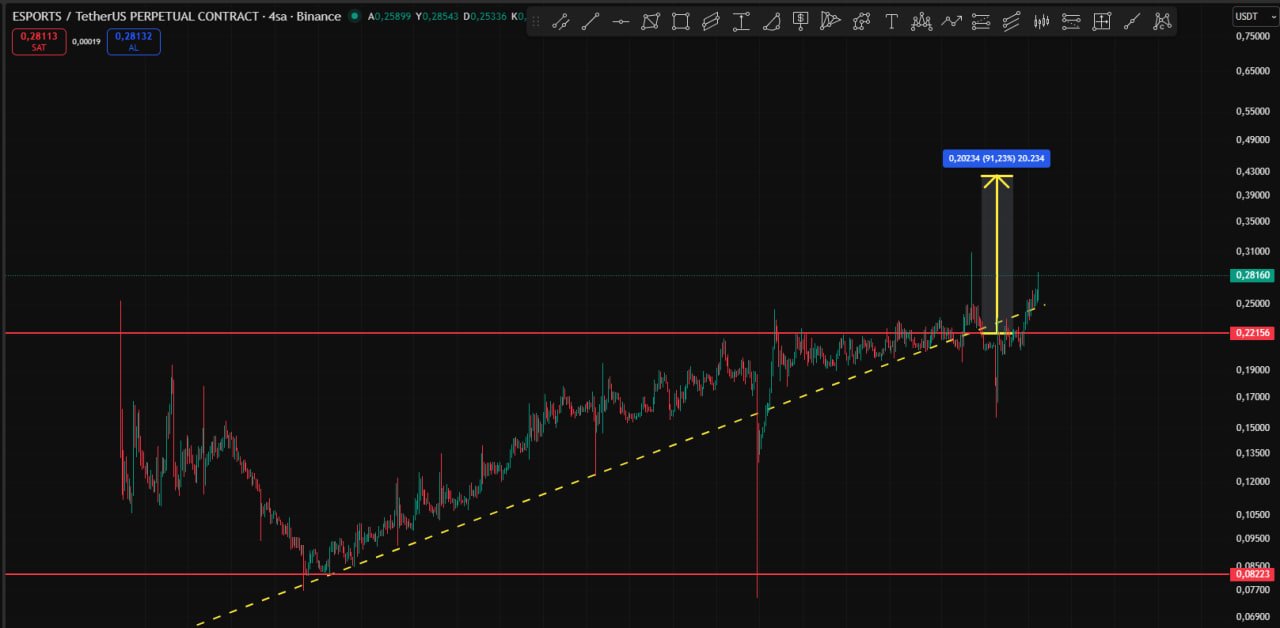This screenshot has width=1280, height=628.
Task: Select the line tool beside the XABCD icon
Action: tap(1131, 21)
